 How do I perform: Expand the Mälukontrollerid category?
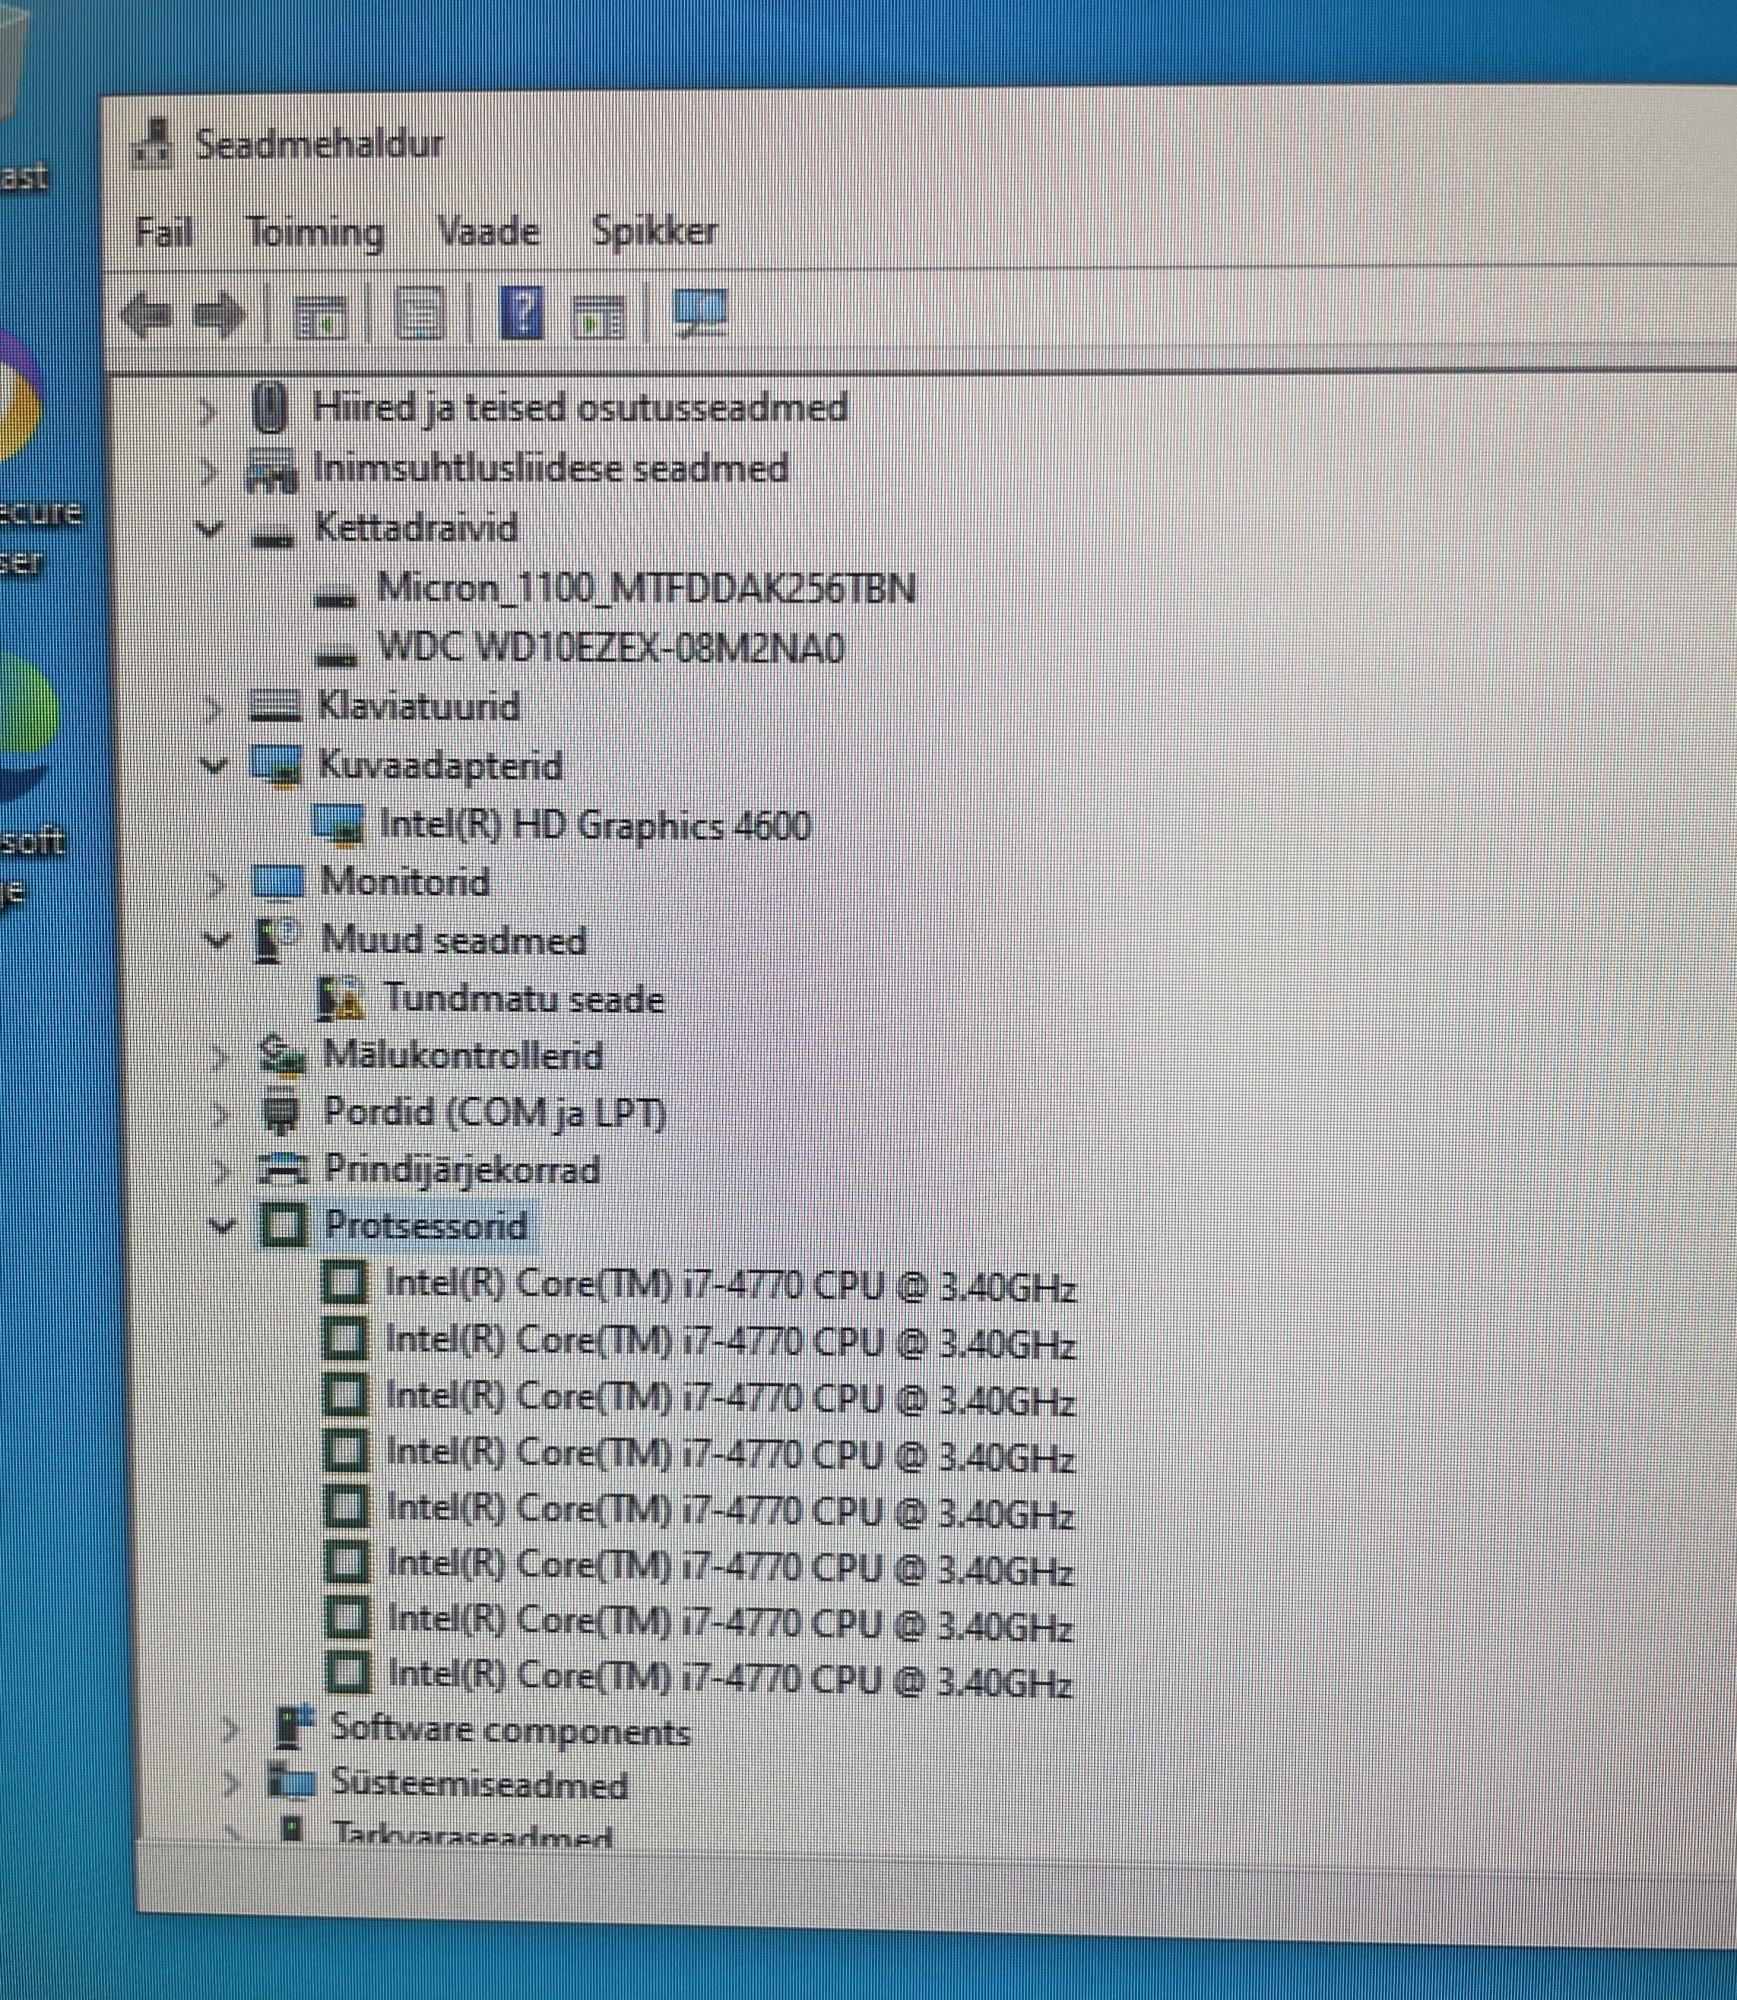(x=219, y=1057)
